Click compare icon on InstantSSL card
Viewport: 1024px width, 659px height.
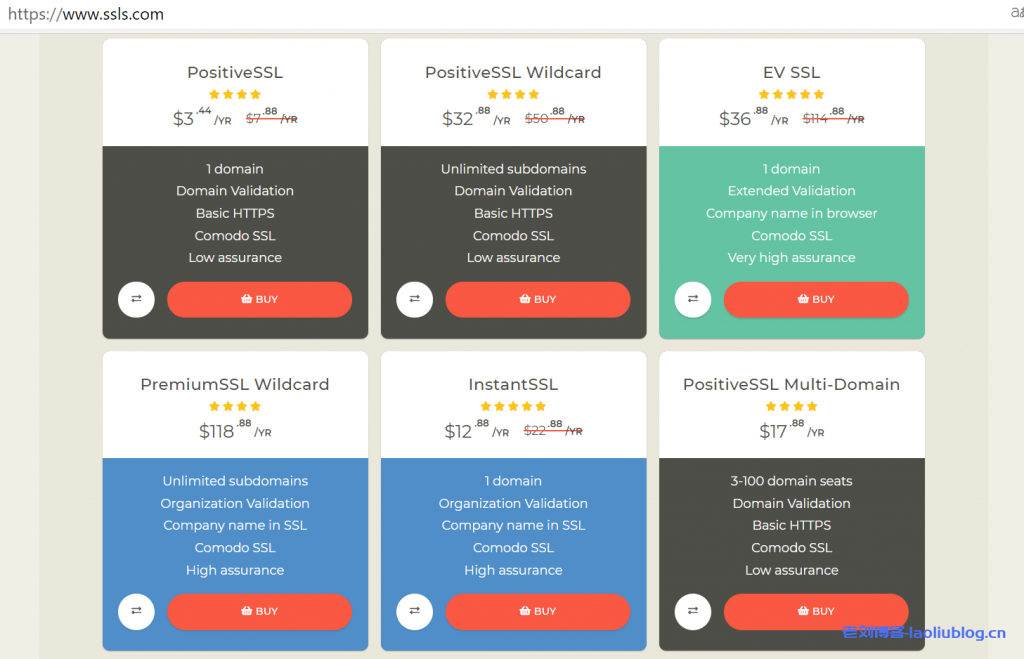coord(414,611)
